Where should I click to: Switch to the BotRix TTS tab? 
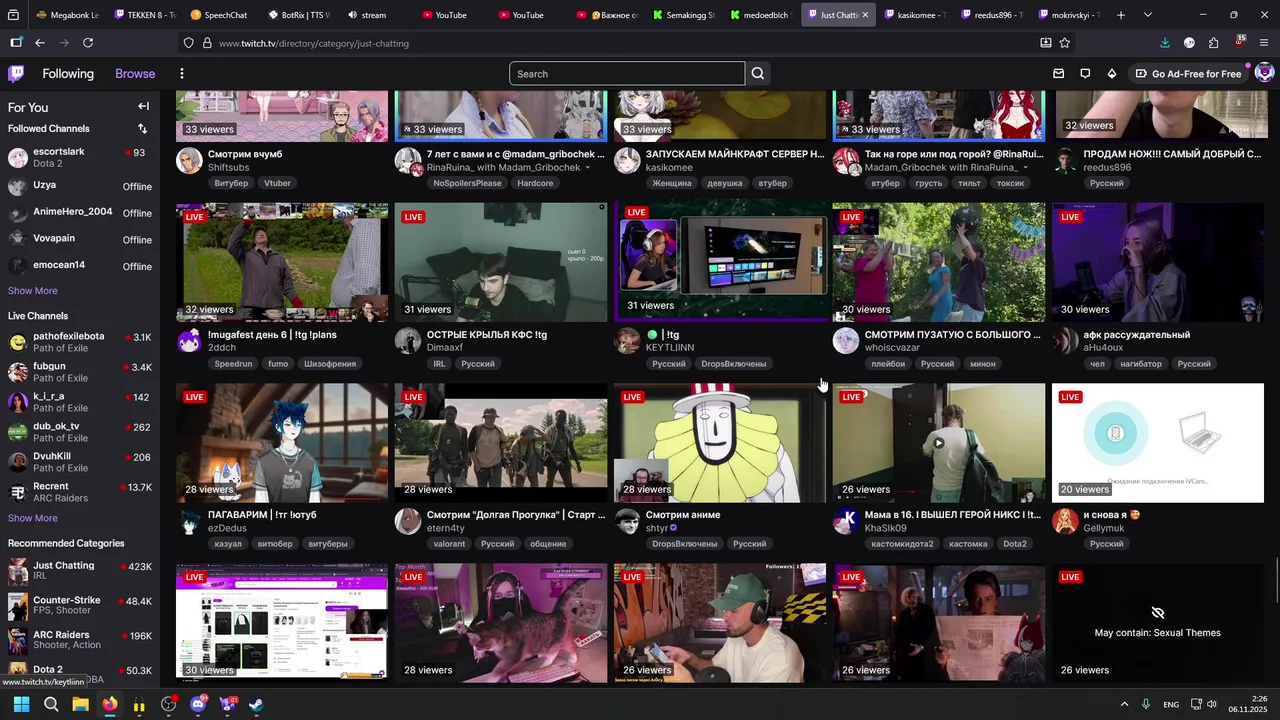pyautogui.click(x=298, y=15)
